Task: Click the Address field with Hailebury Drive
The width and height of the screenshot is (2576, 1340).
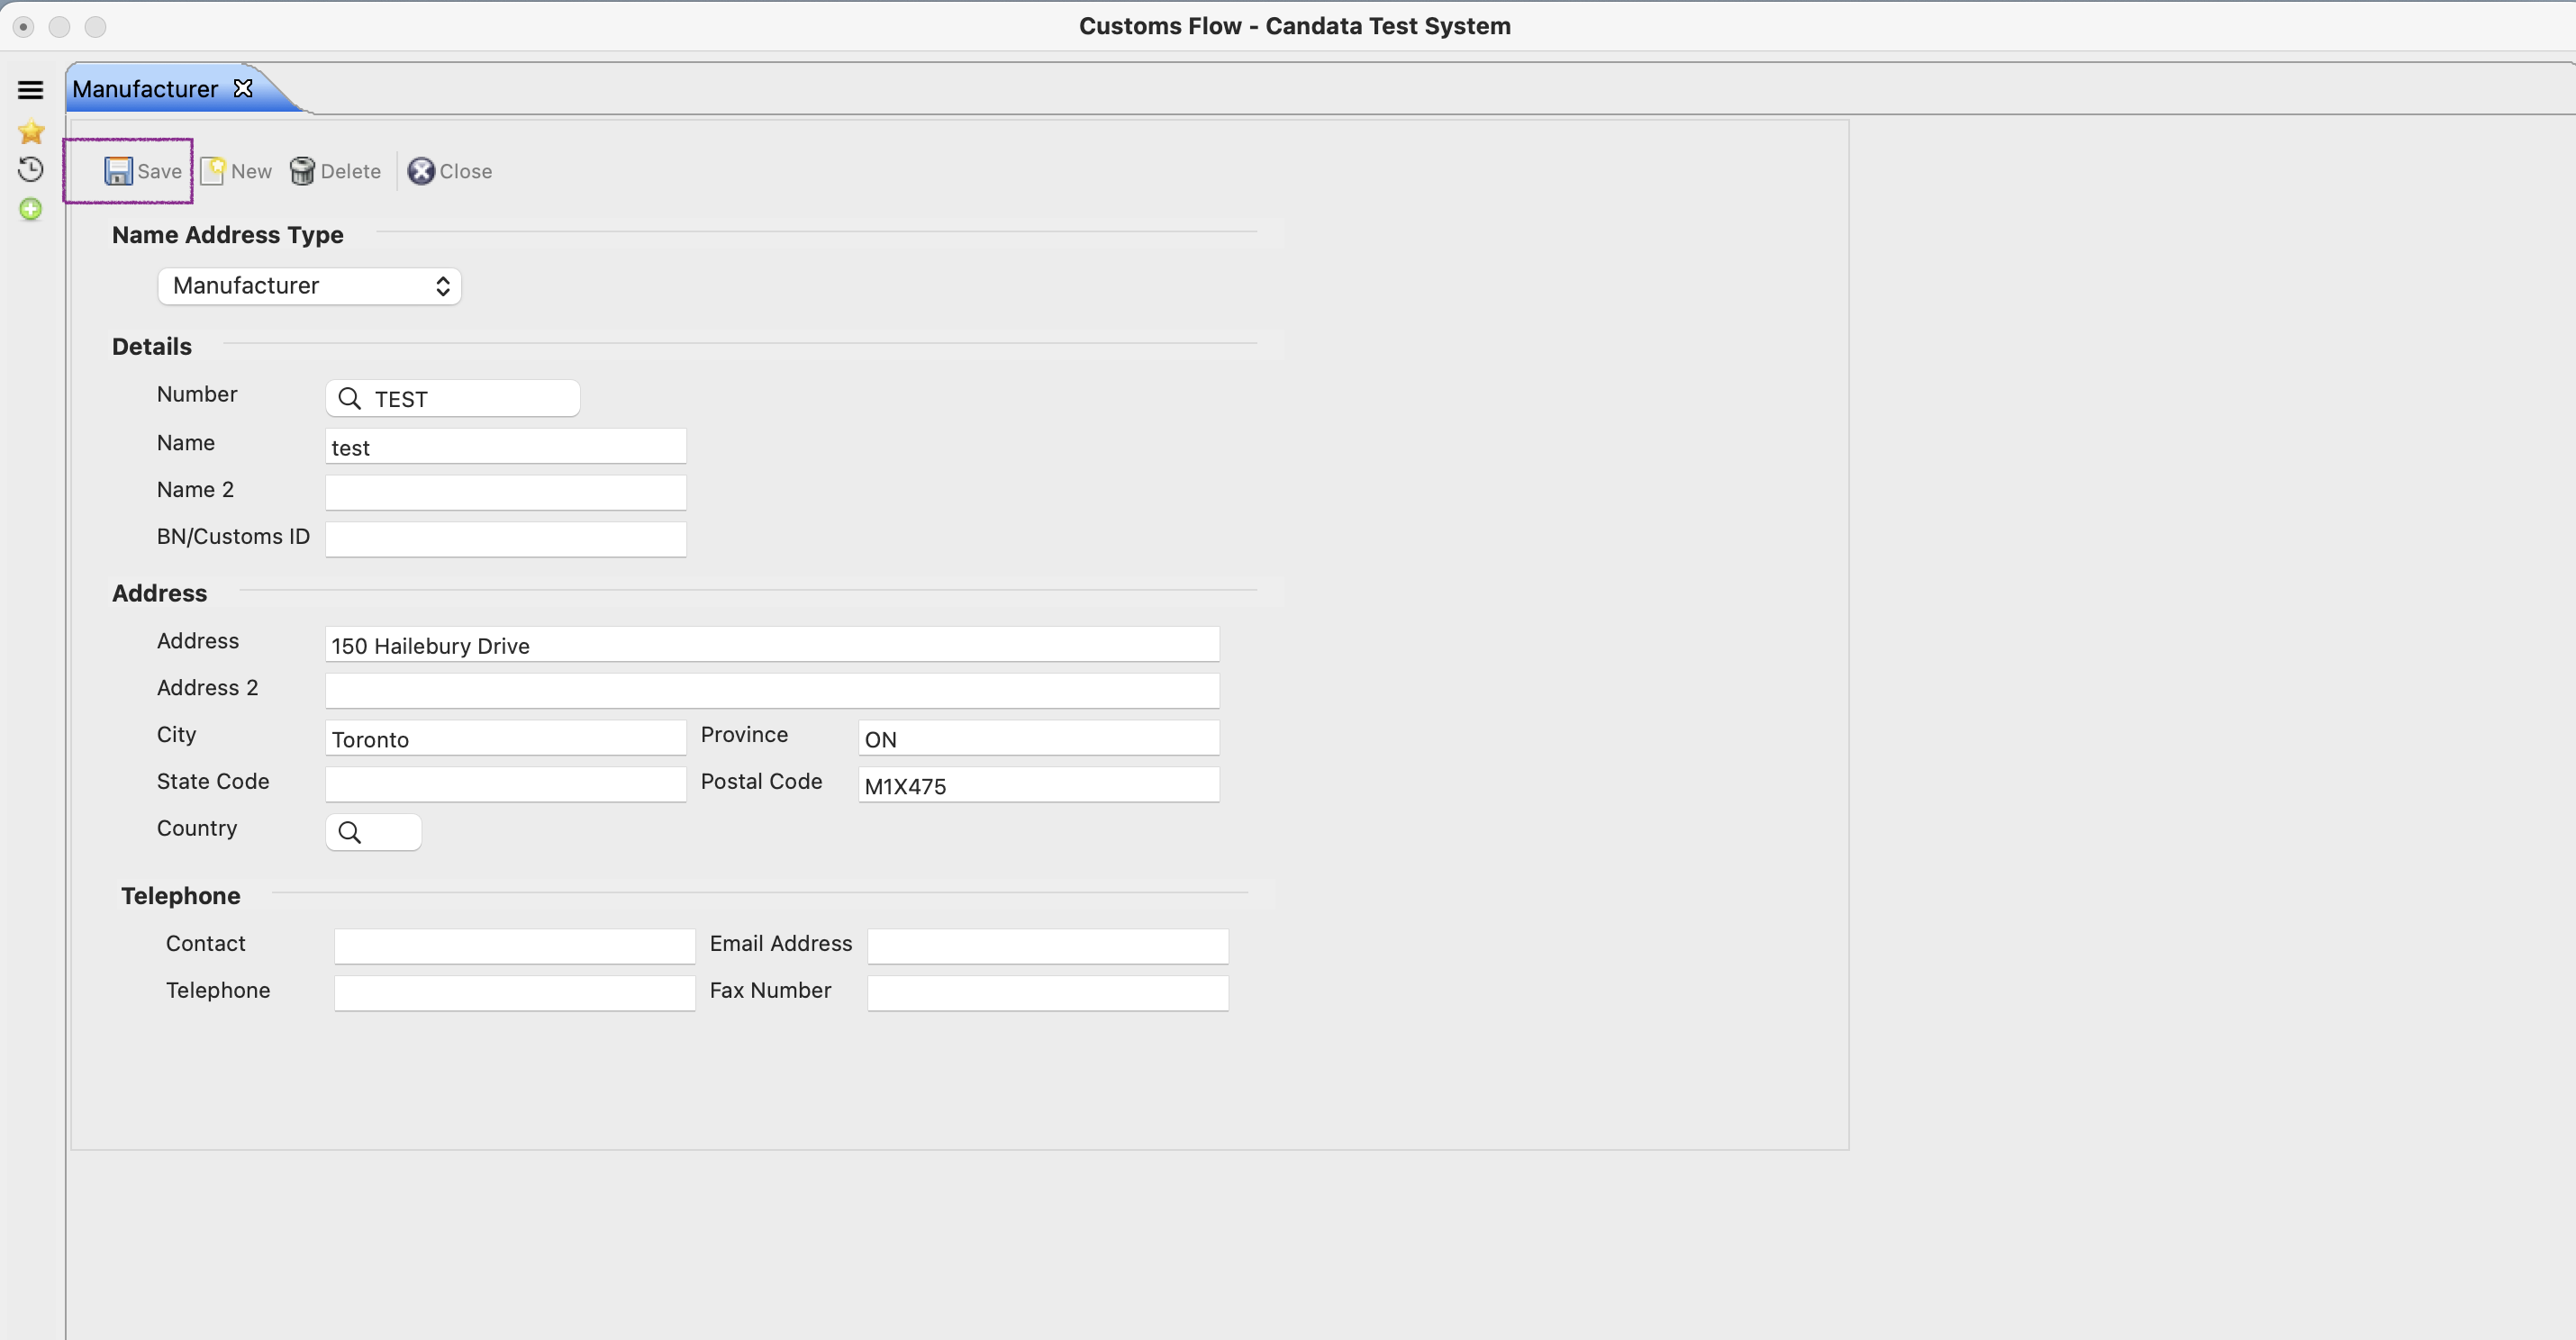Action: click(772, 644)
